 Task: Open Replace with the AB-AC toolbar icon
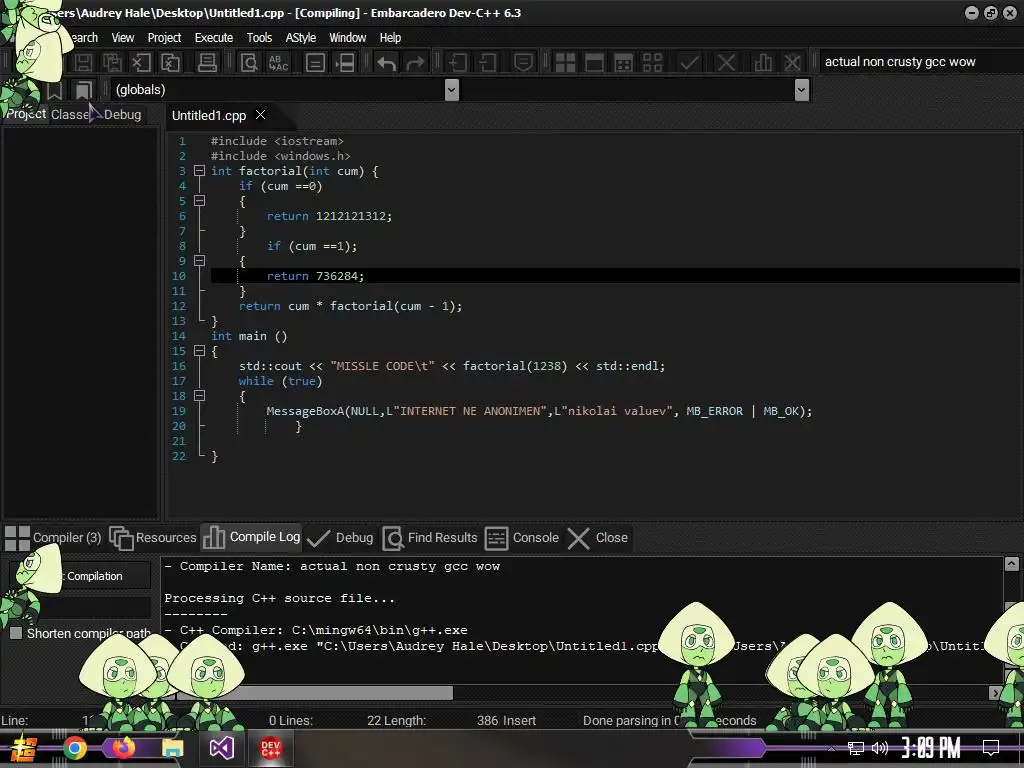tap(278, 63)
